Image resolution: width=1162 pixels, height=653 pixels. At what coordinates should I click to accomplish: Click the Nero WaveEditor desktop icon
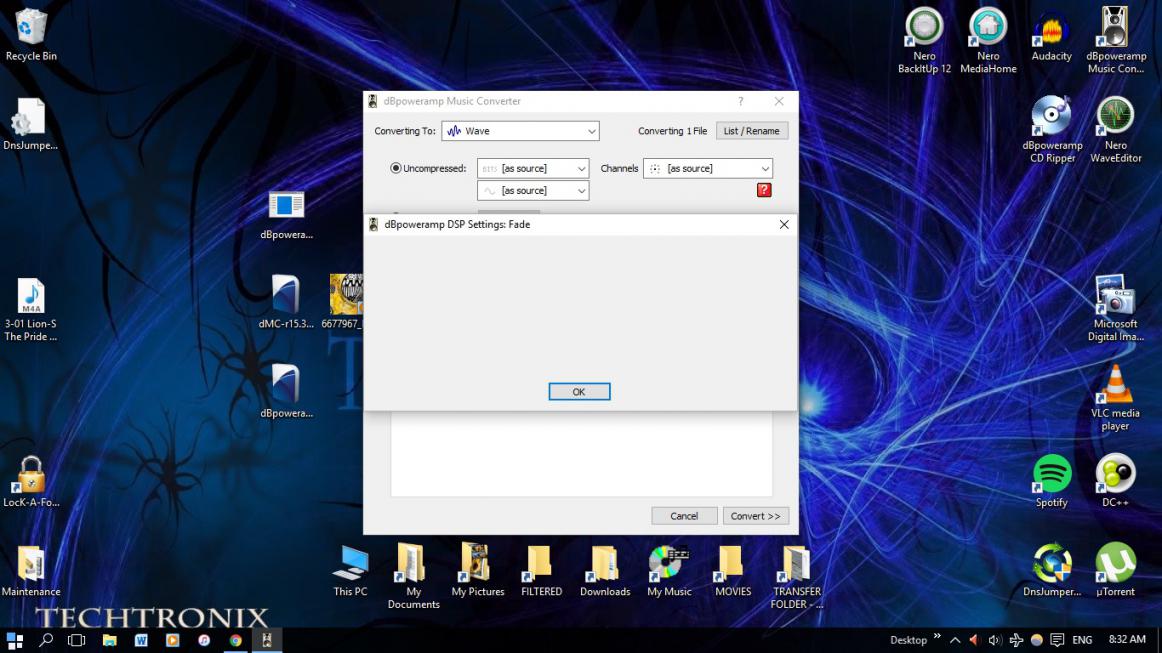tap(1115, 117)
